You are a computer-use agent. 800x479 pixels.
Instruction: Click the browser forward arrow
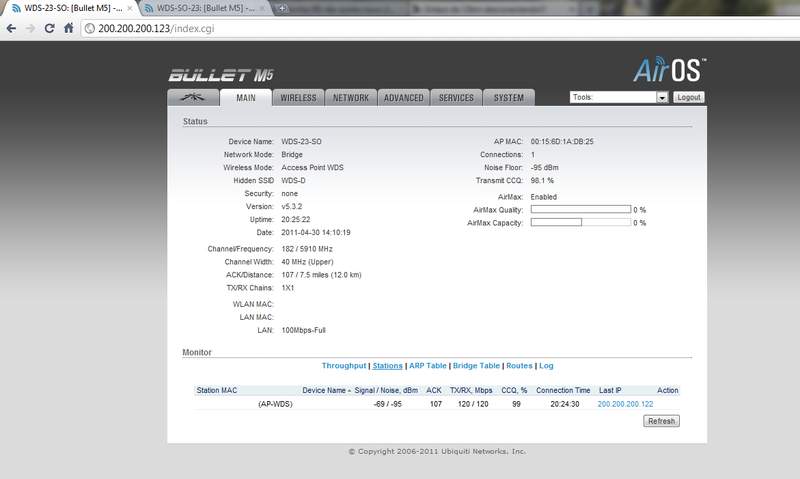click(31, 29)
